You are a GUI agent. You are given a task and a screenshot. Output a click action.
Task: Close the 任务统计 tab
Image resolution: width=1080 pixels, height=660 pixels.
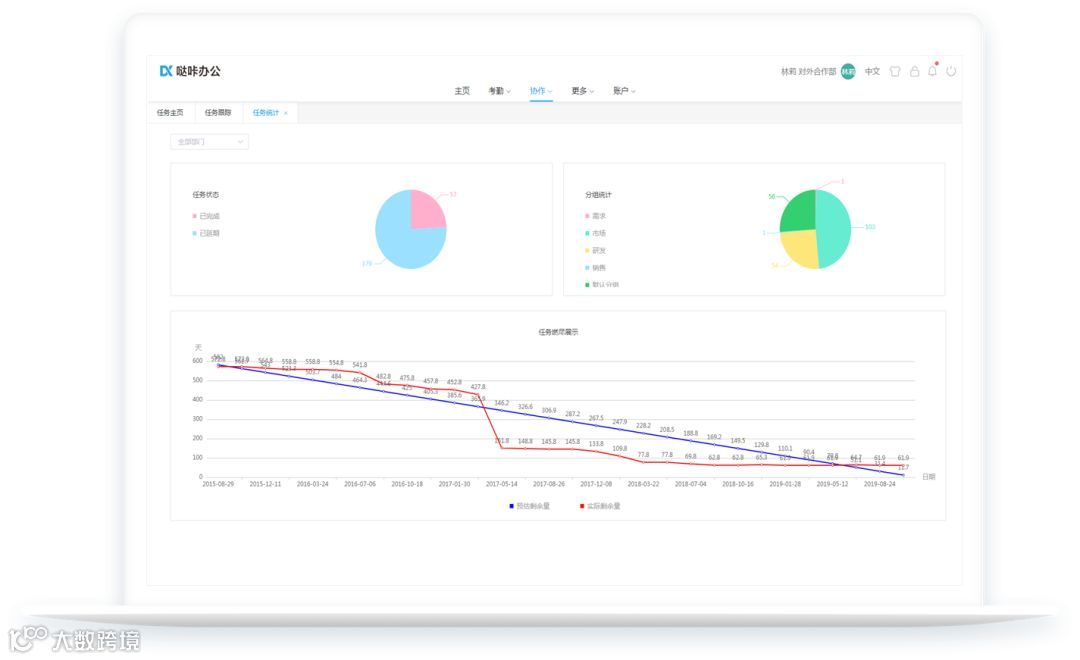click(x=286, y=113)
